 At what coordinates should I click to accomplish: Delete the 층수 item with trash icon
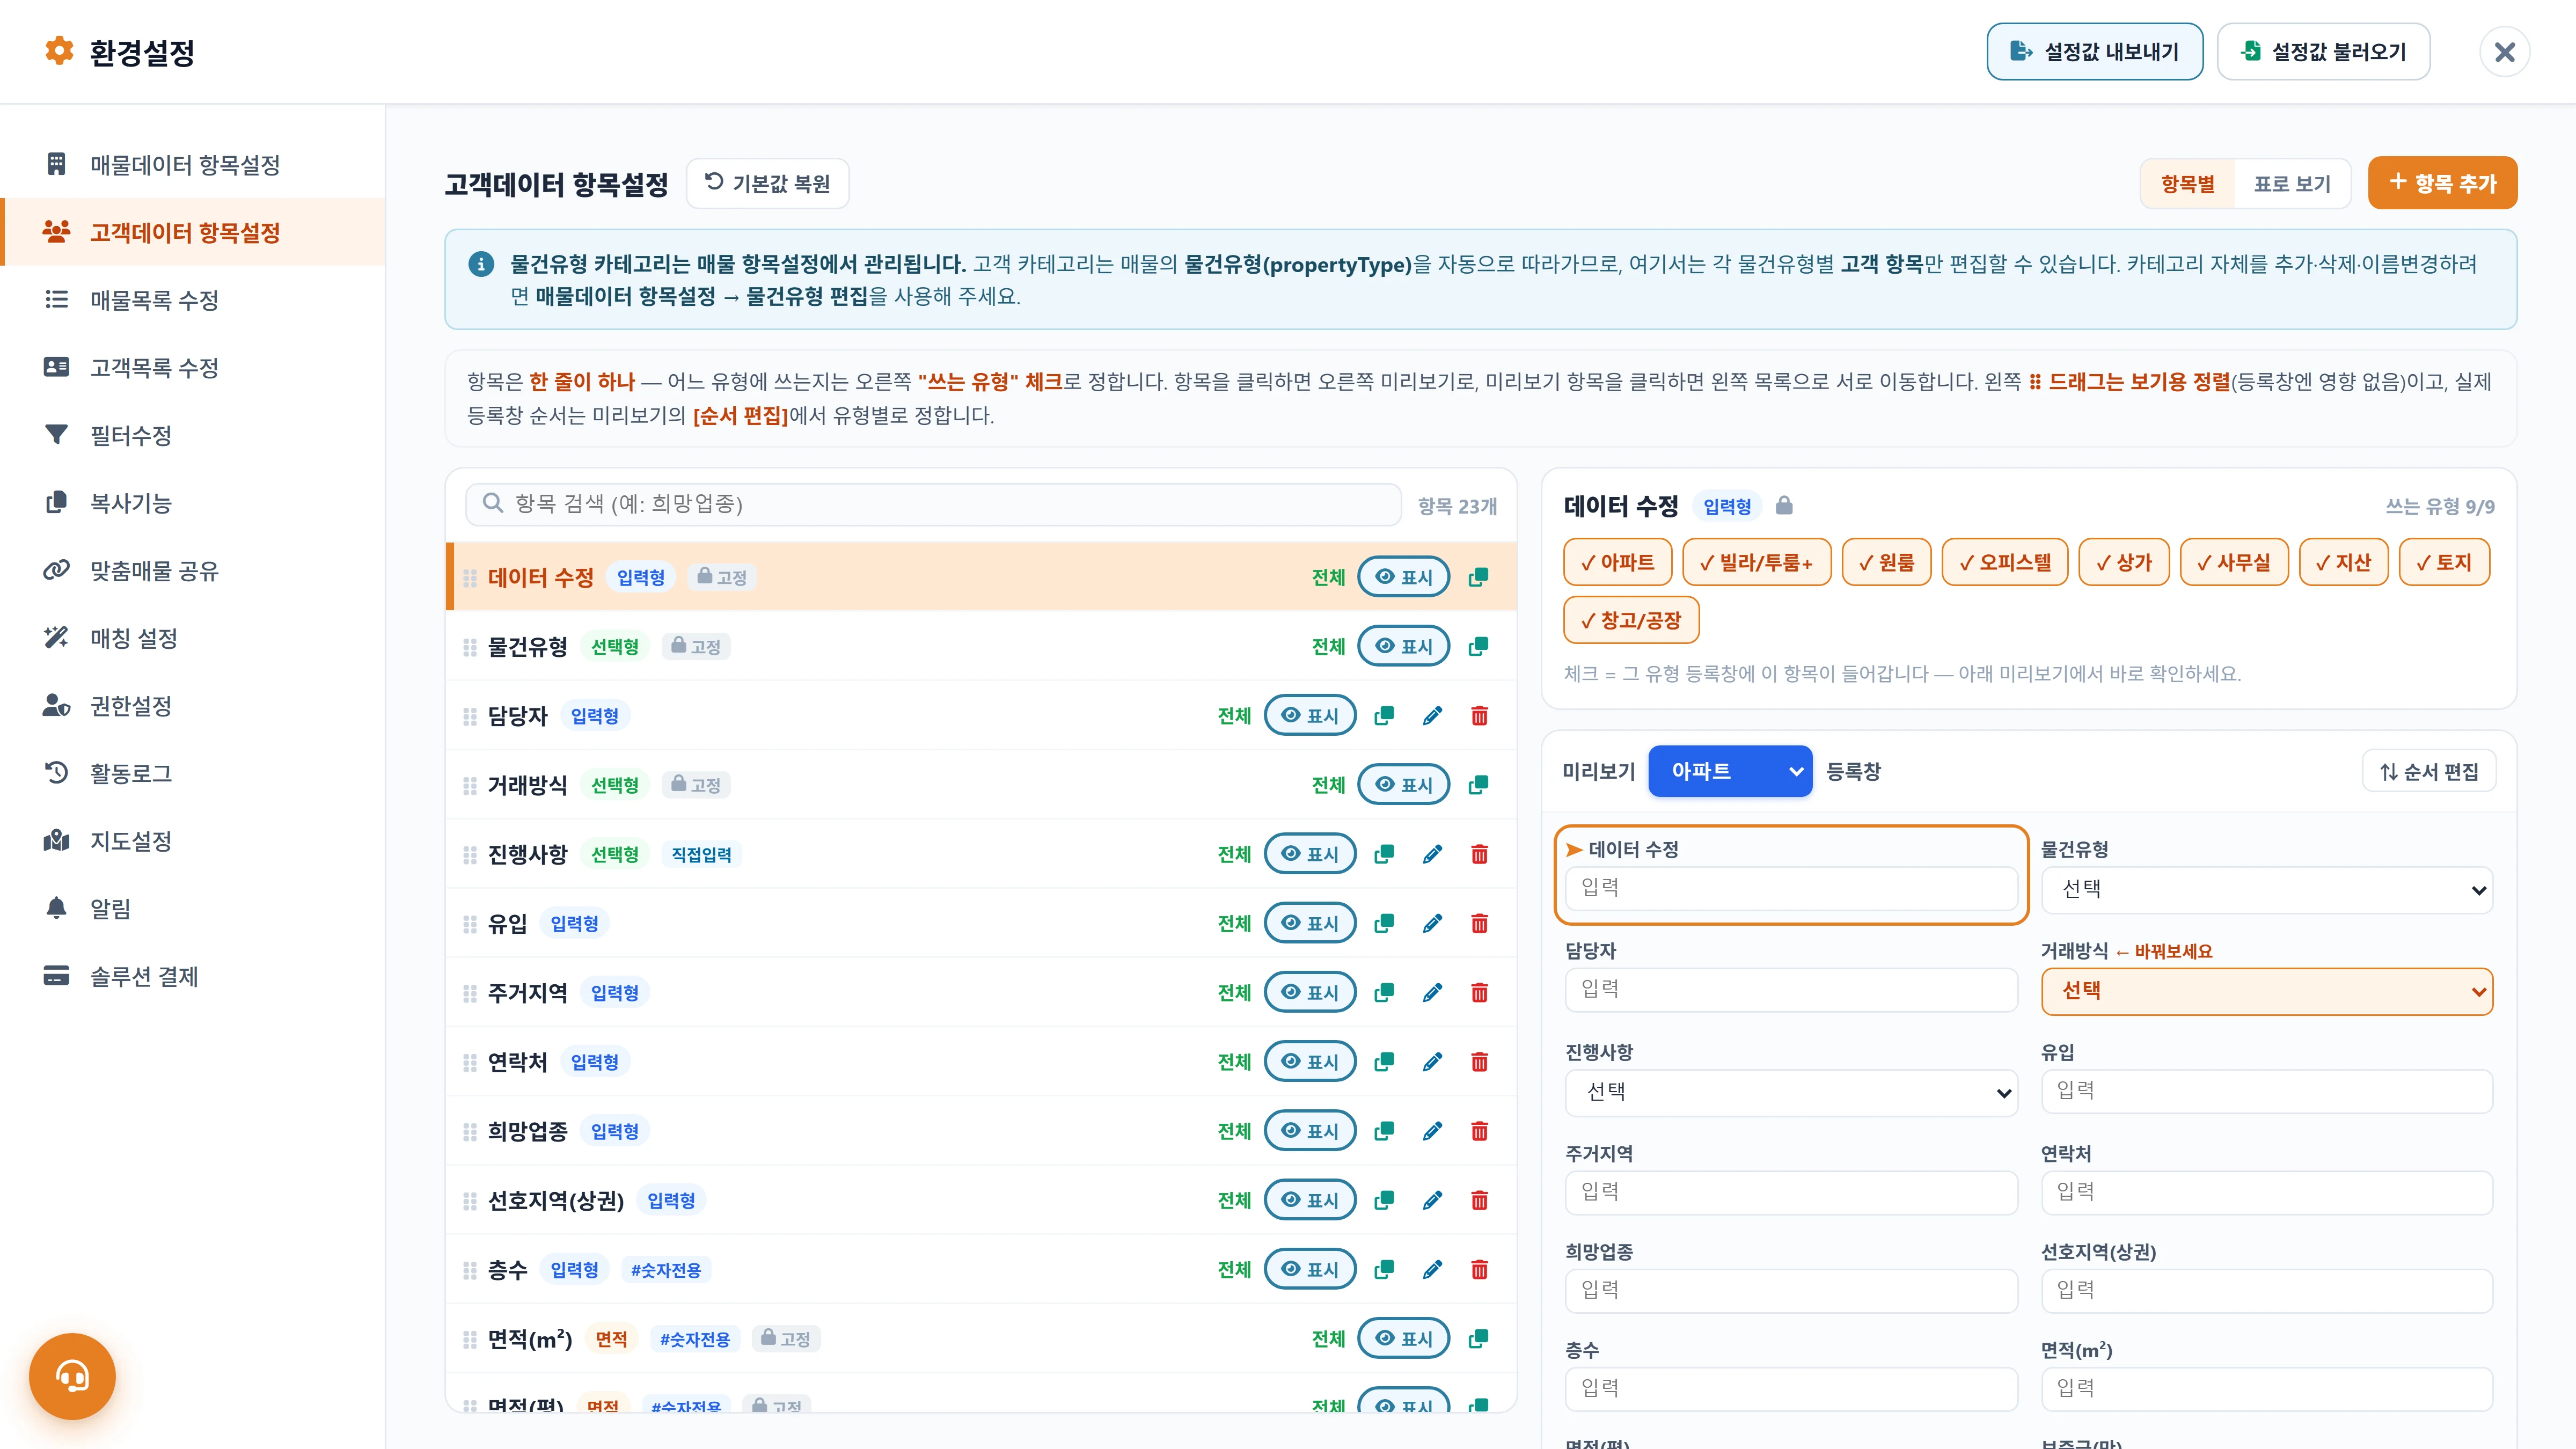click(1479, 1270)
